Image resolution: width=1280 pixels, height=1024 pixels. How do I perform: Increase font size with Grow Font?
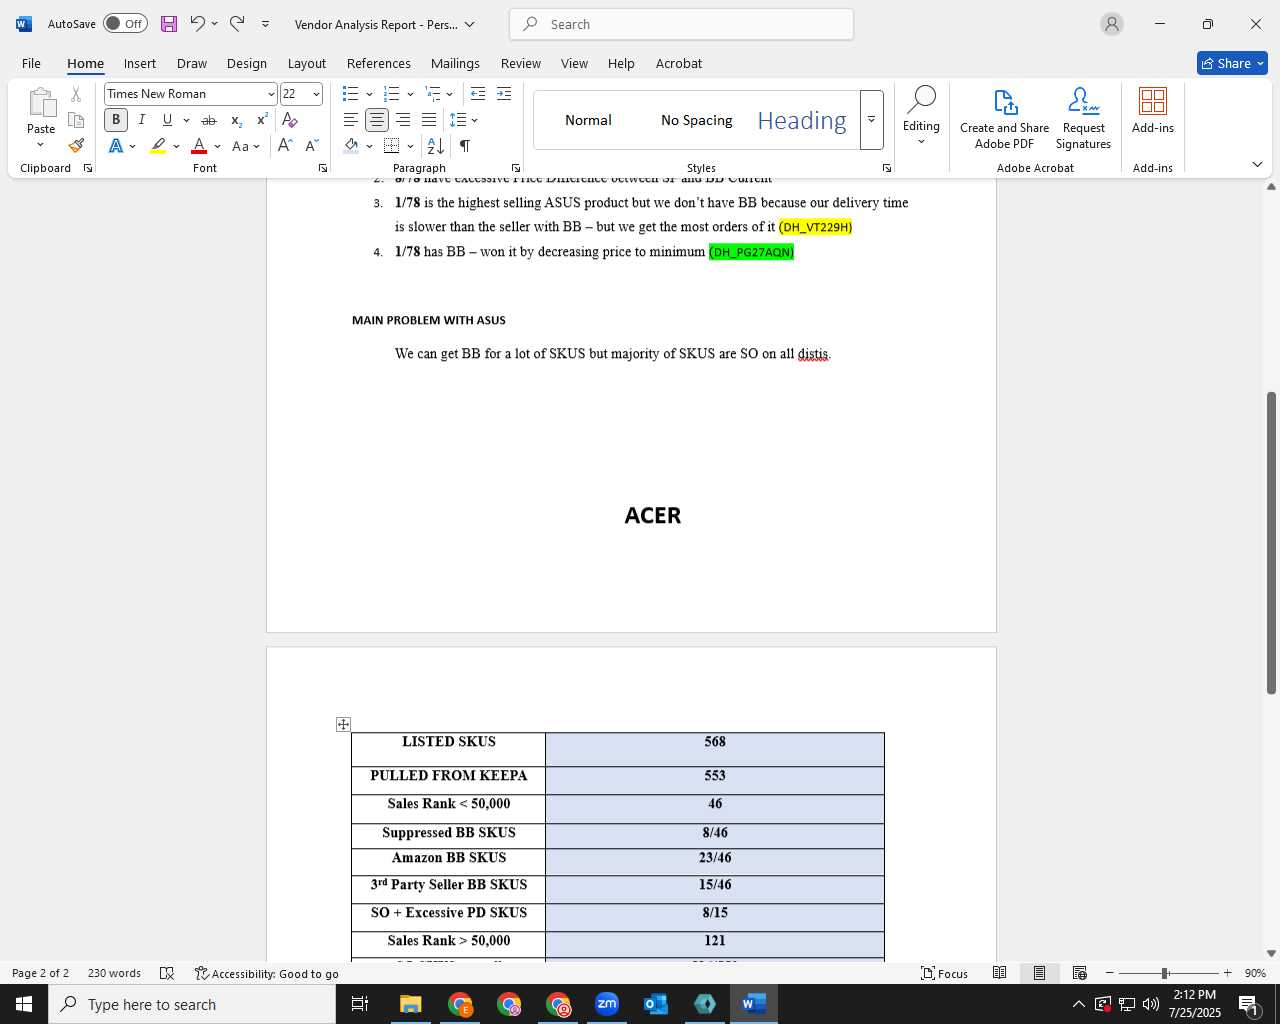pyautogui.click(x=285, y=146)
